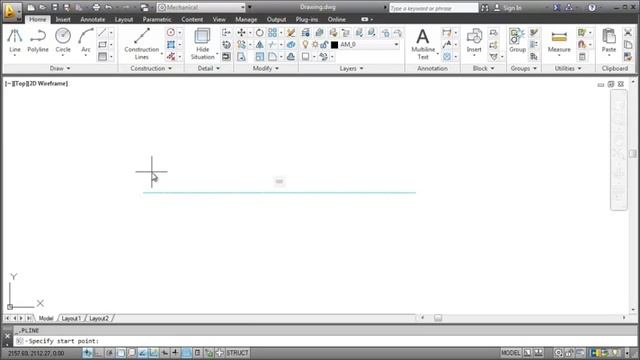The height and width of the screenshot is (360, 640).
Task: Click the rectangle draw tool icon
Action: point(102,44)
